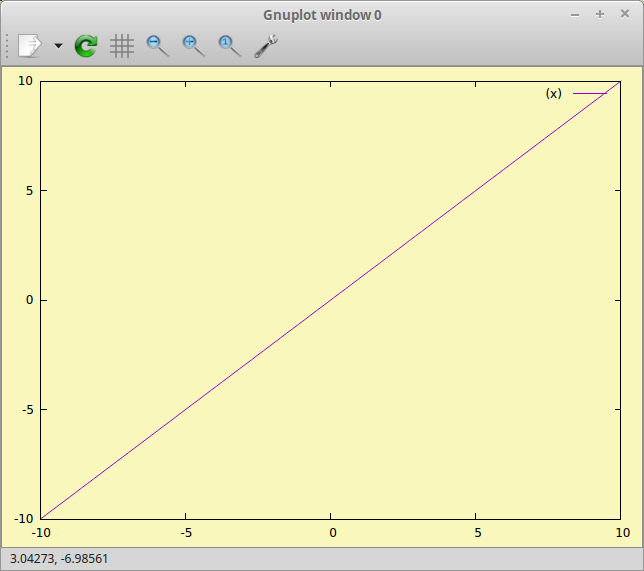The width and height of the screenshot is (644, 571).
Task: Click the -5 label on the x-axis
Action: click(x=186, y=532)
